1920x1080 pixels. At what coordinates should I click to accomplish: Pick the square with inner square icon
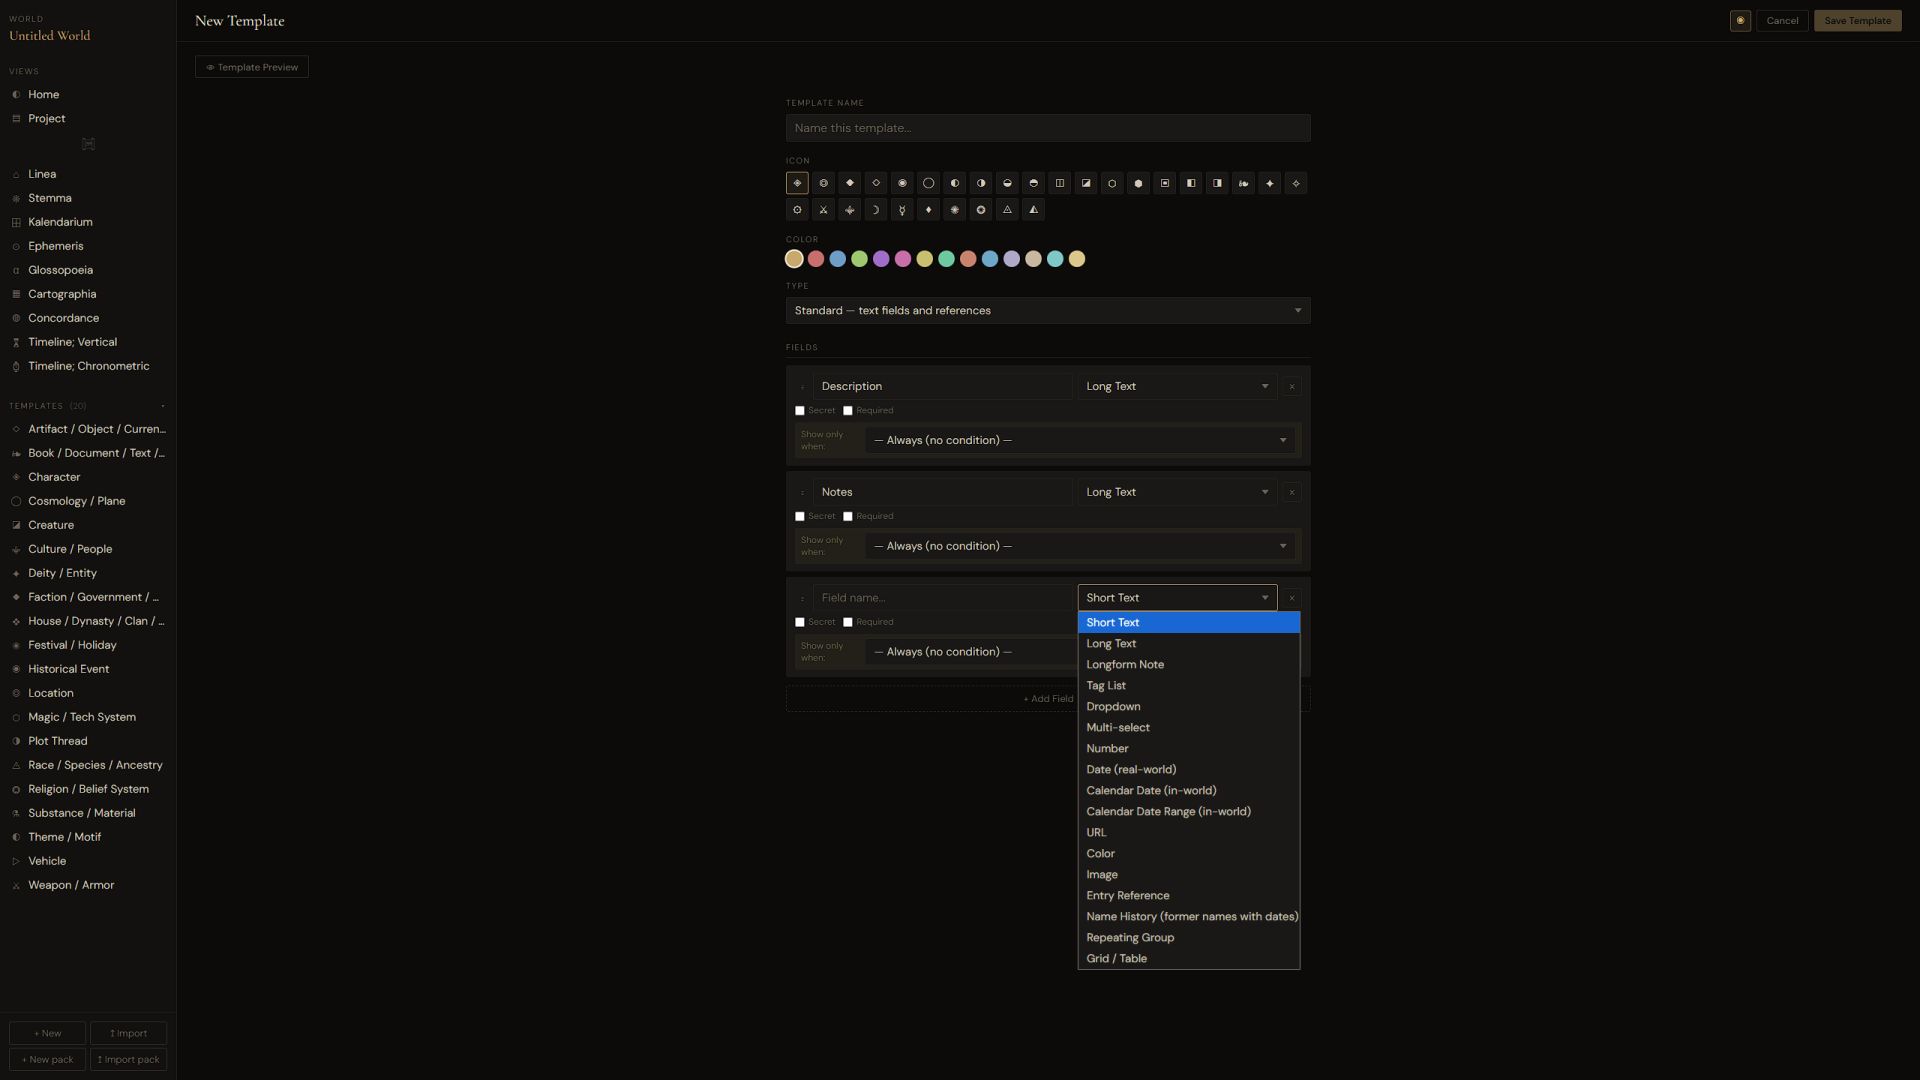pos(1165,183)
